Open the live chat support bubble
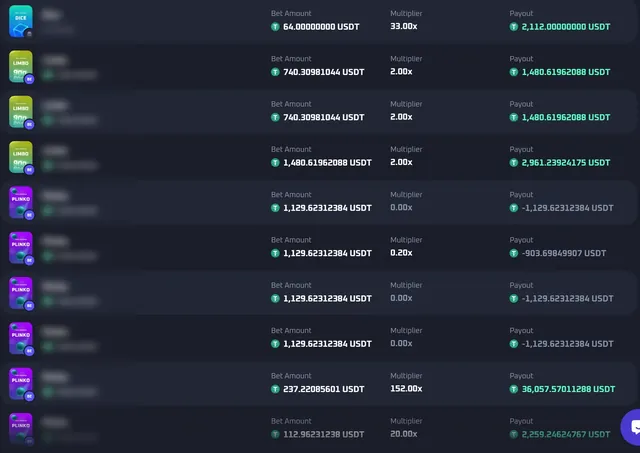Image resolution: width=640 pixels, height=453 pixels. coord(631,427)
